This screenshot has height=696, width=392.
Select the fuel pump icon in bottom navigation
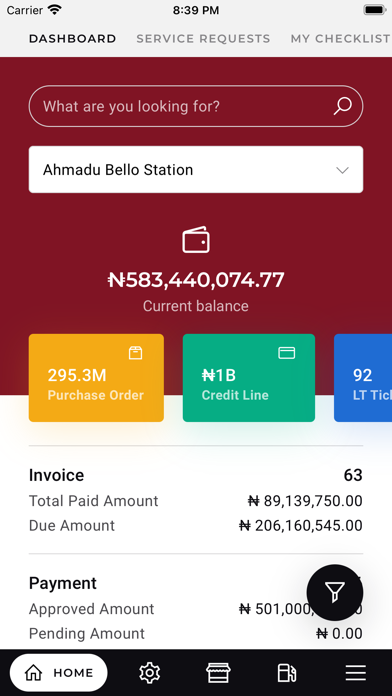(x=287, y=673)
